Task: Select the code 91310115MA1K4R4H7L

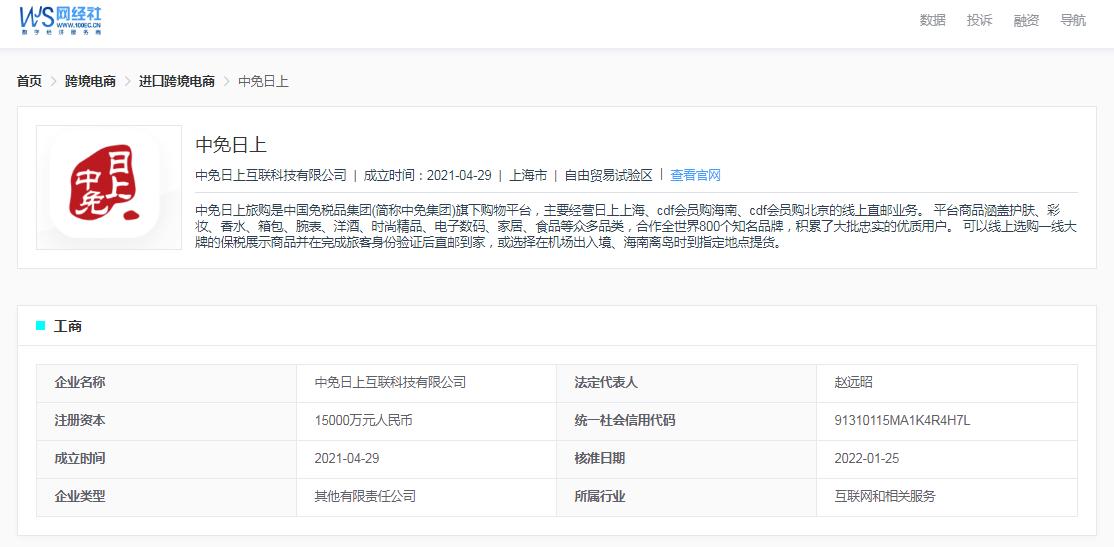Action: click(902, 421)
